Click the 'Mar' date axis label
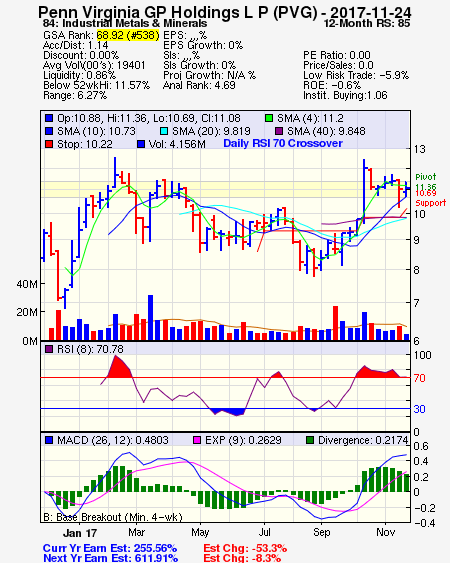 pyautogui.click(x=136, y=532)
